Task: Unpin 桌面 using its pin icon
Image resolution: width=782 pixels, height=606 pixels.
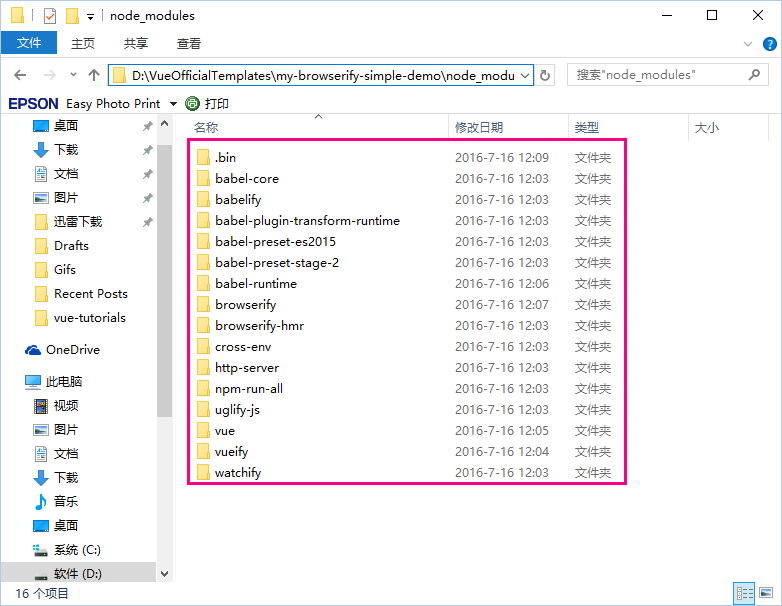Action: 147,126
